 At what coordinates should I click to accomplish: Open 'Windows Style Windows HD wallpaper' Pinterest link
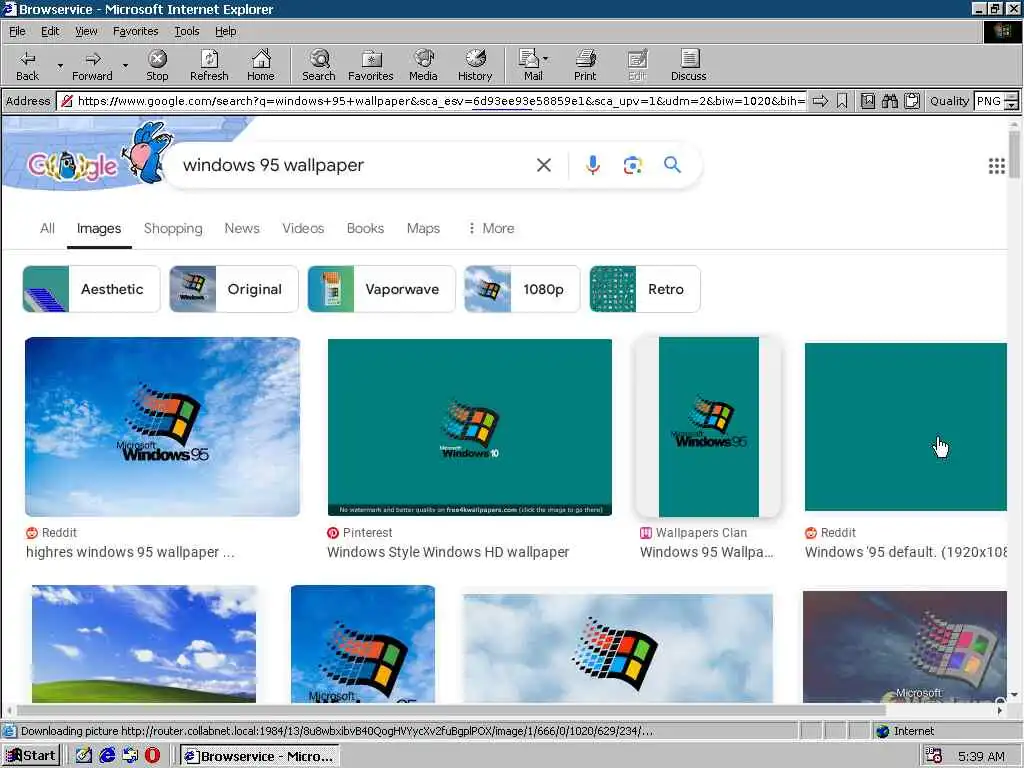[x=448, y=552]
